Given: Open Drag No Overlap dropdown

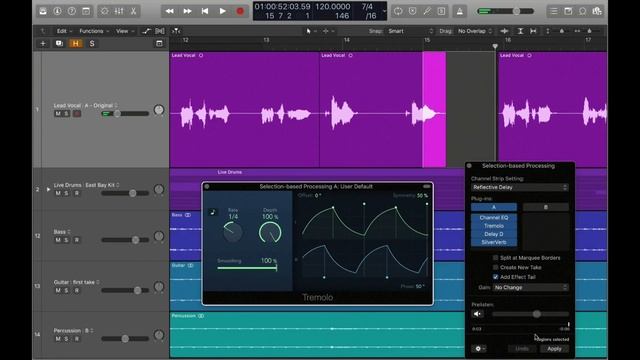Looking at the screenshot, I should (x=475, y=31).
